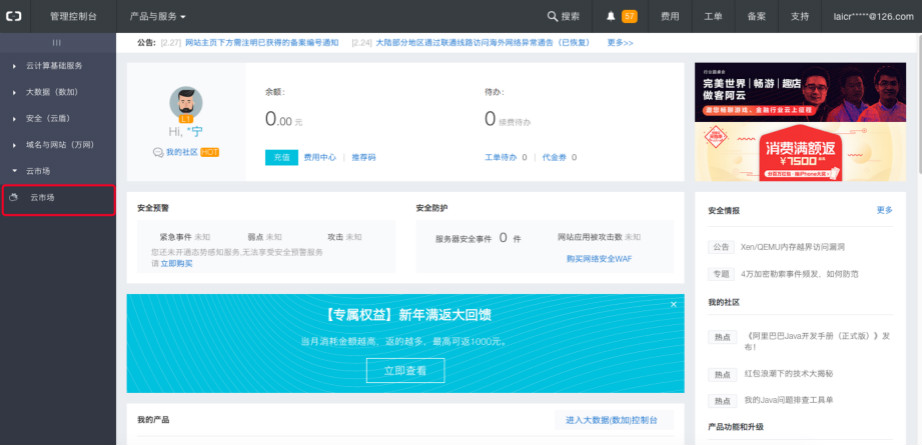Open the 费用 menu in top bar

point(670,16)
